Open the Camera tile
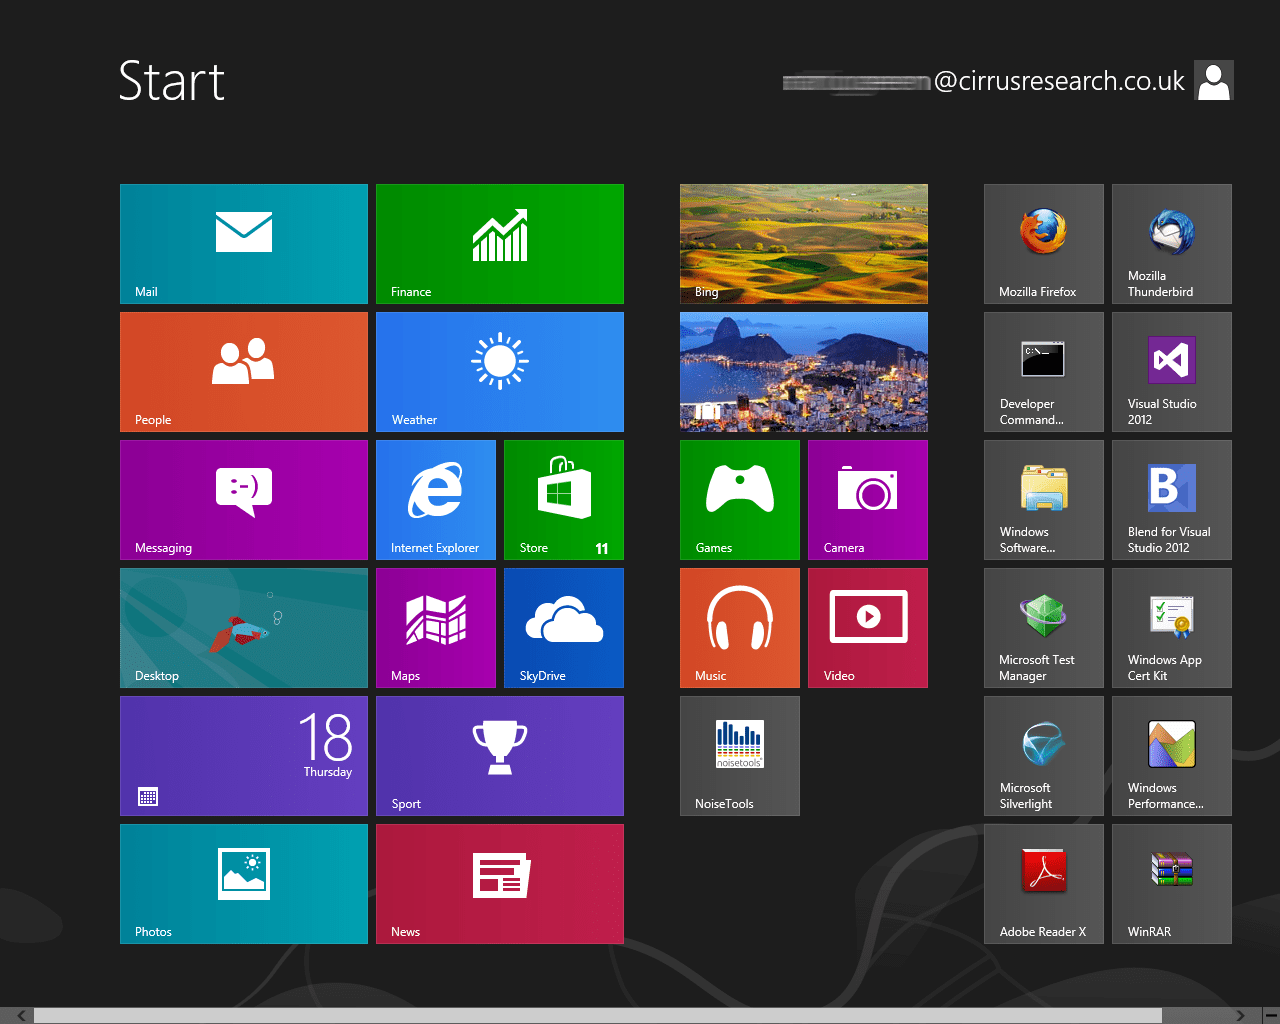 868,500
